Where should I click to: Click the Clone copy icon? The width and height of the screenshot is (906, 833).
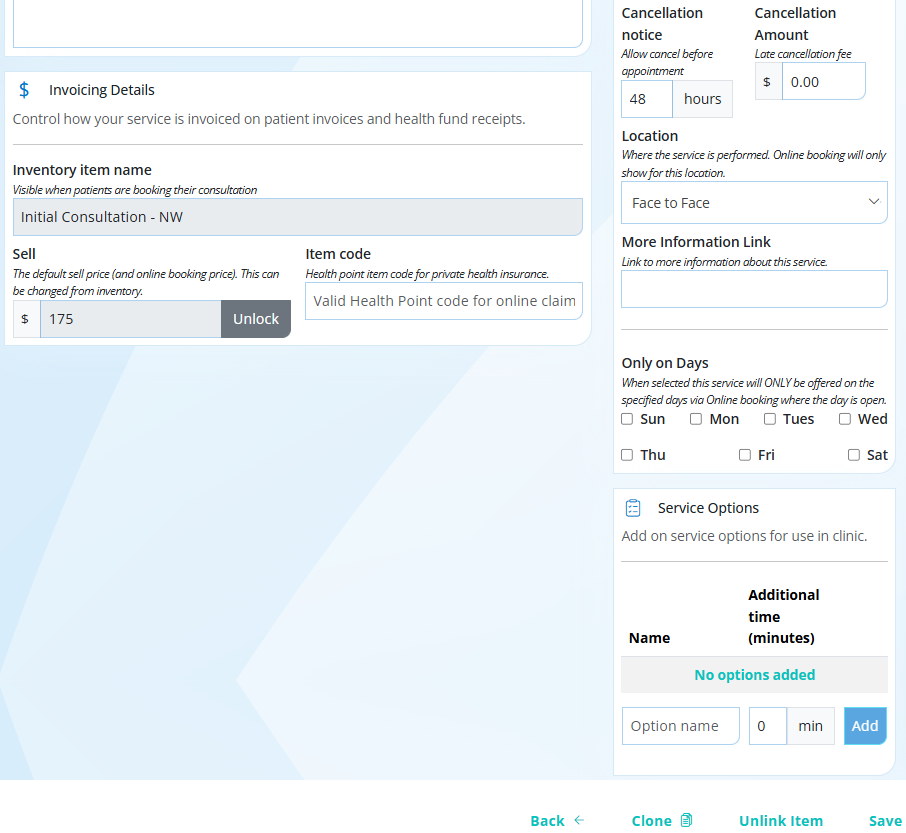[x=686, y=820]
